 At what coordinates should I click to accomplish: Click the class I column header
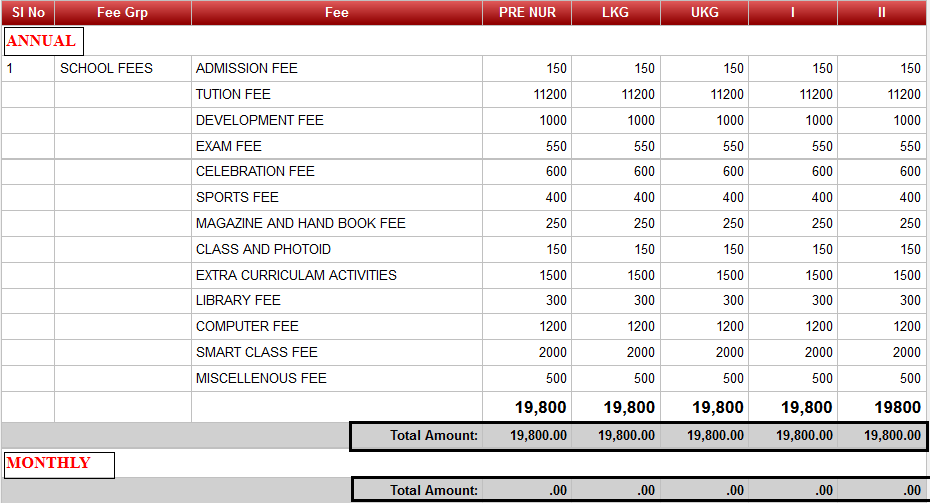[x=792, y=13]
